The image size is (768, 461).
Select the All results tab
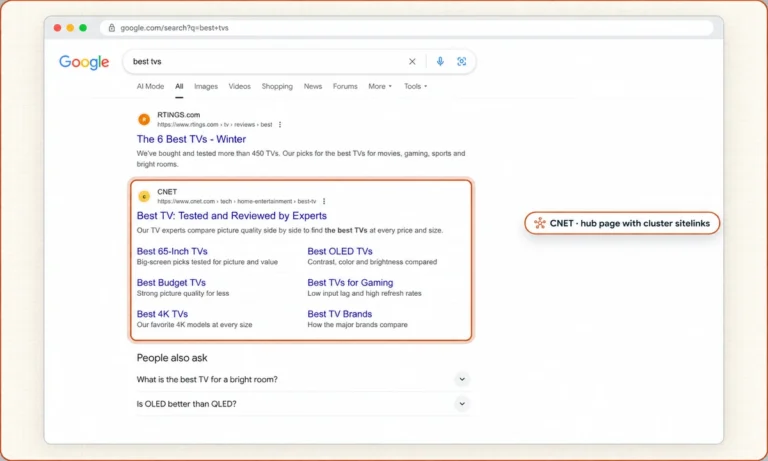pos(179,86)
